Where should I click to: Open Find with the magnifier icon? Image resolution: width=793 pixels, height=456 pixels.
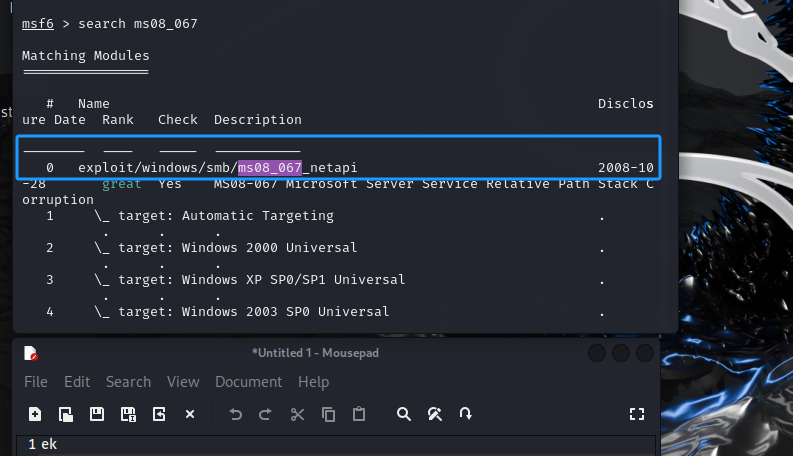(x=404, y=415)
